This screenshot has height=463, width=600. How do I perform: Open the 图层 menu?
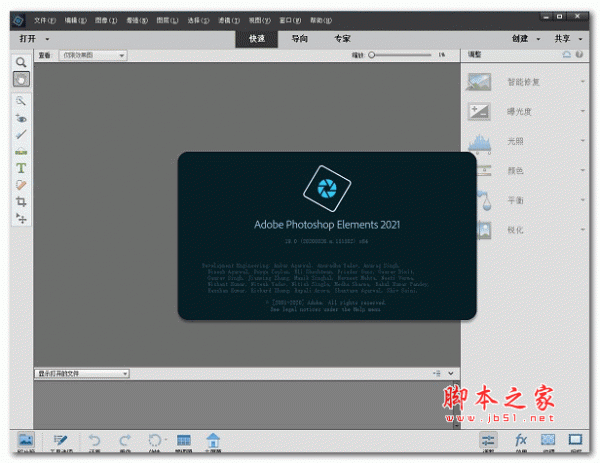[167, 20]
